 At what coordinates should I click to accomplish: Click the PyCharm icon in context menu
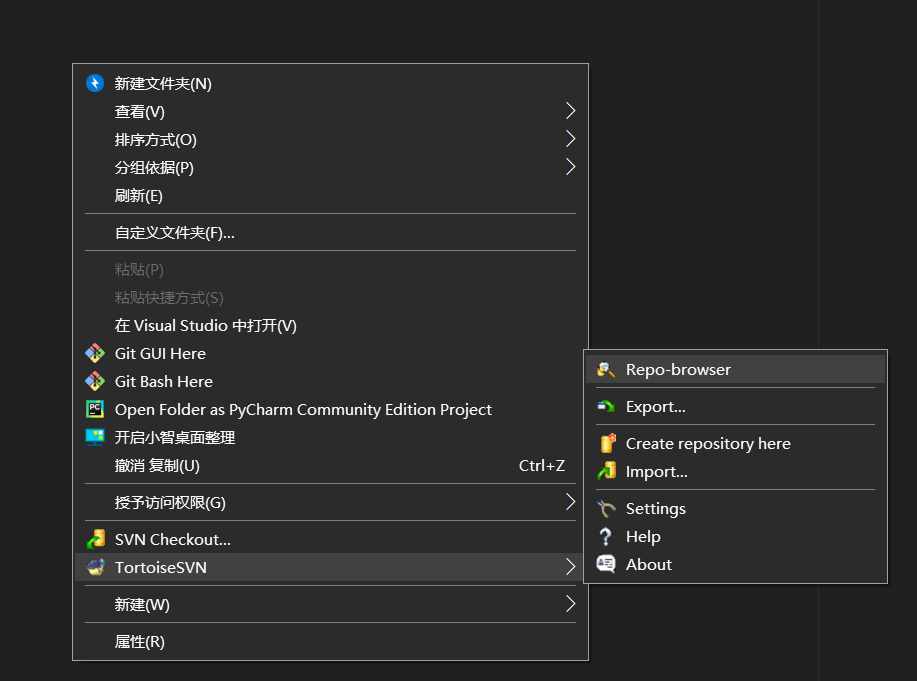95,409
